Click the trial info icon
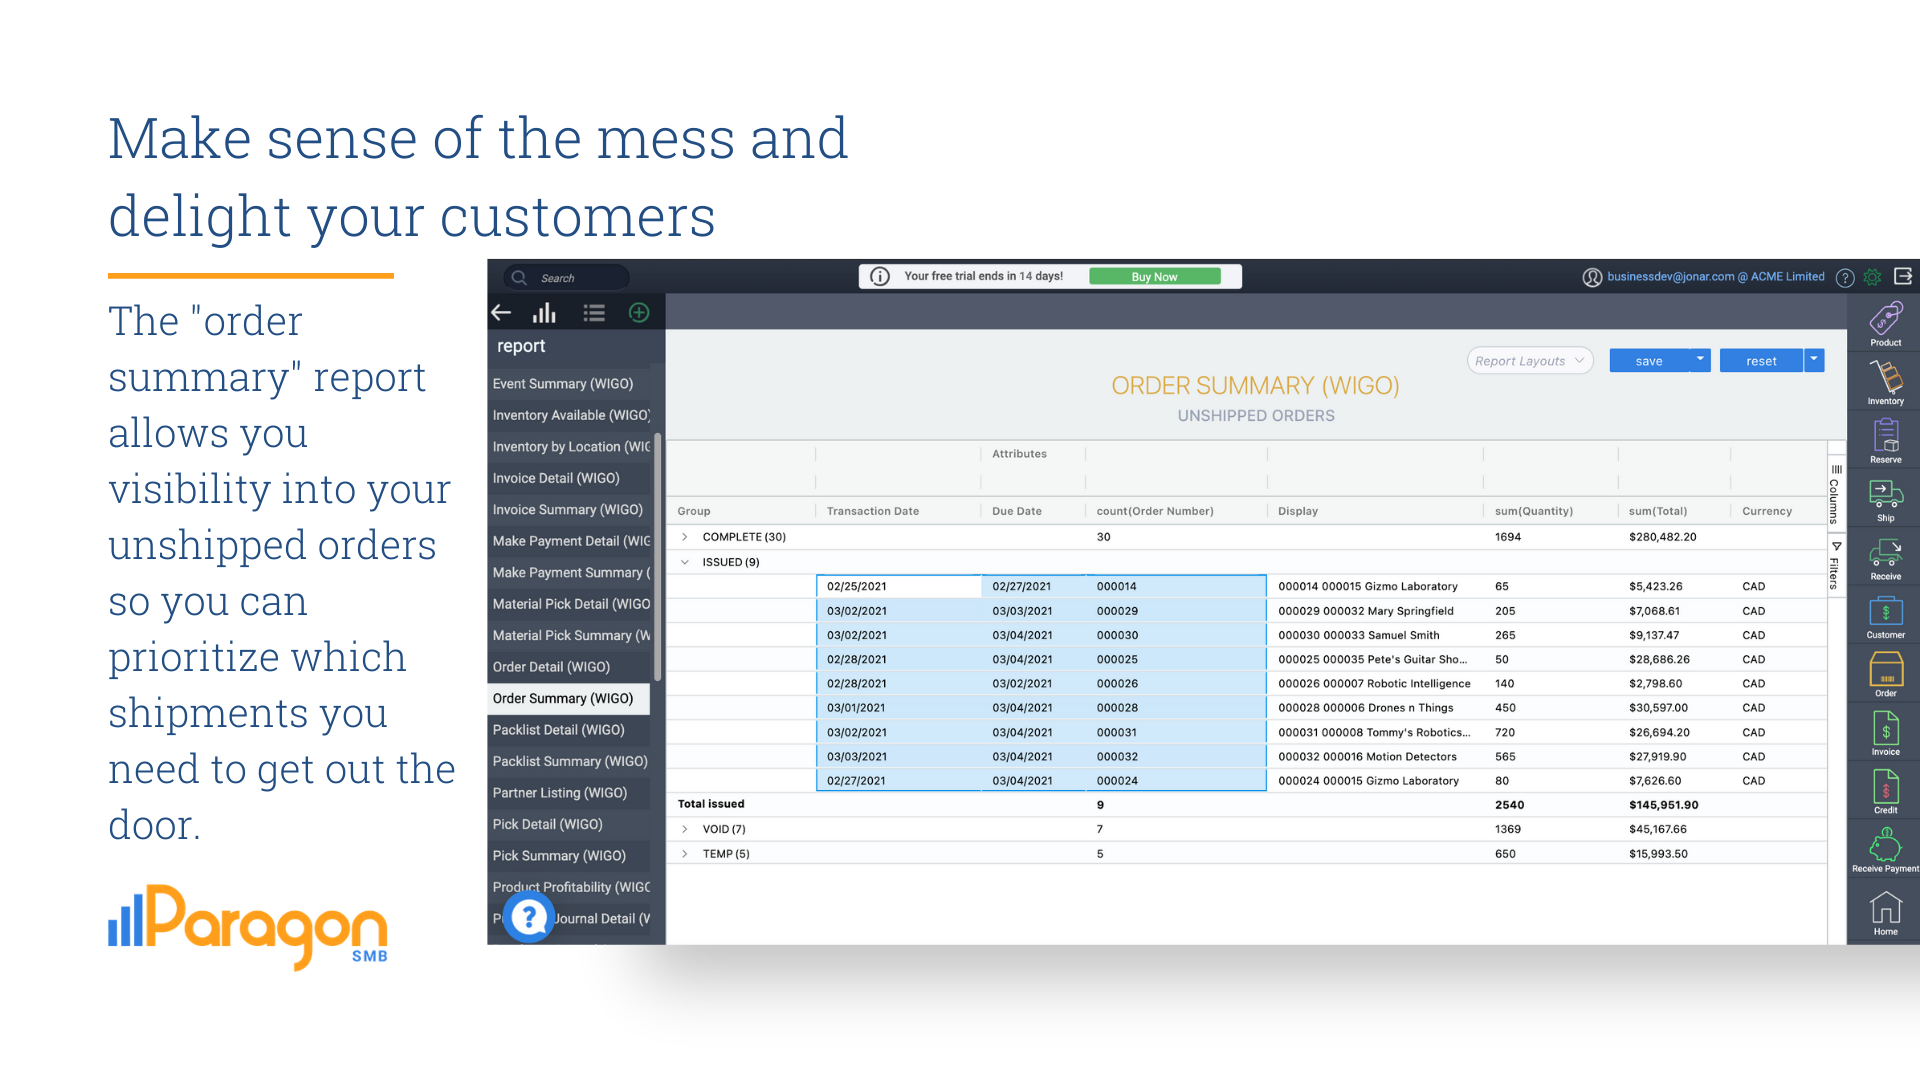Viewport: 1920px width, 1080px height. 880,276
